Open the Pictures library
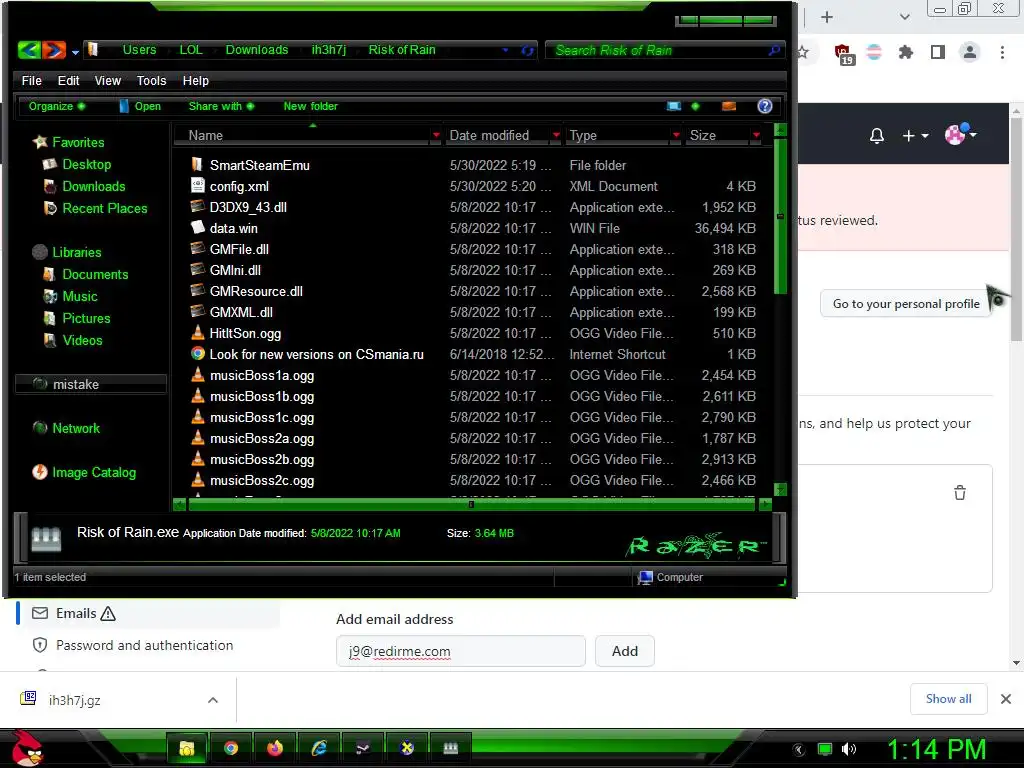Screen dimensions: 1024x768 (x=76, y=319)
